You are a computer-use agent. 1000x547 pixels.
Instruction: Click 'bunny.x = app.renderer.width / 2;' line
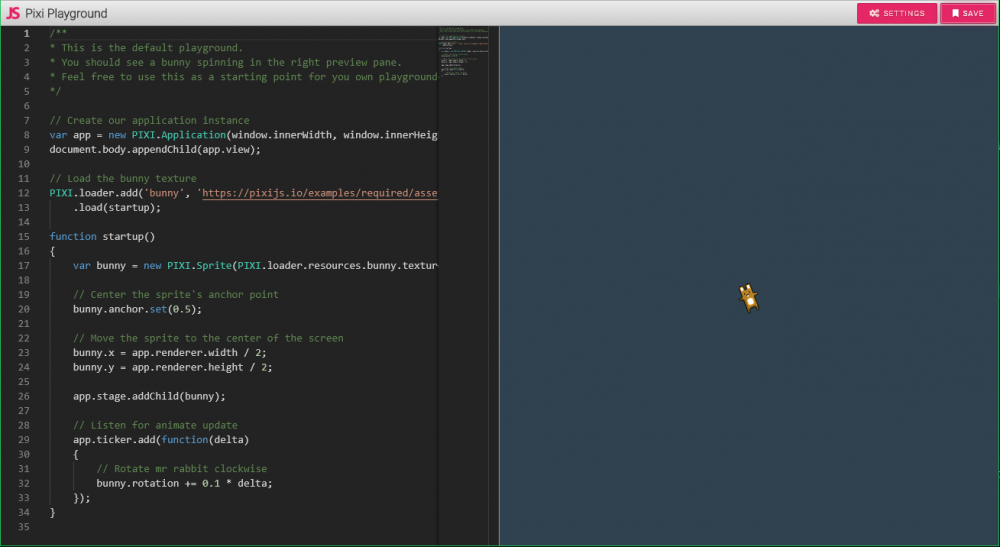coord(170,353)
